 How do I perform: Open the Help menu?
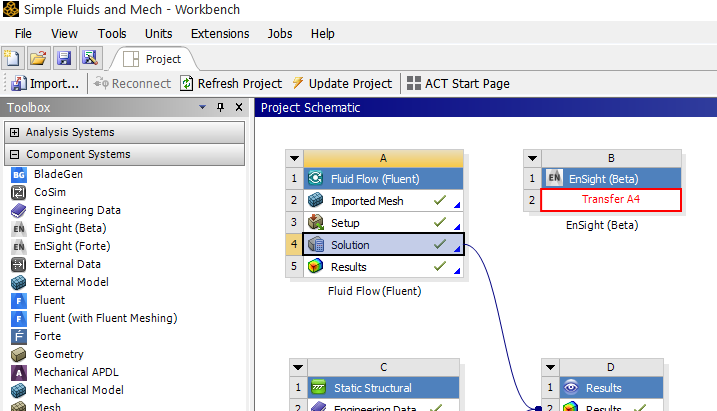click(x=323, y=34)
